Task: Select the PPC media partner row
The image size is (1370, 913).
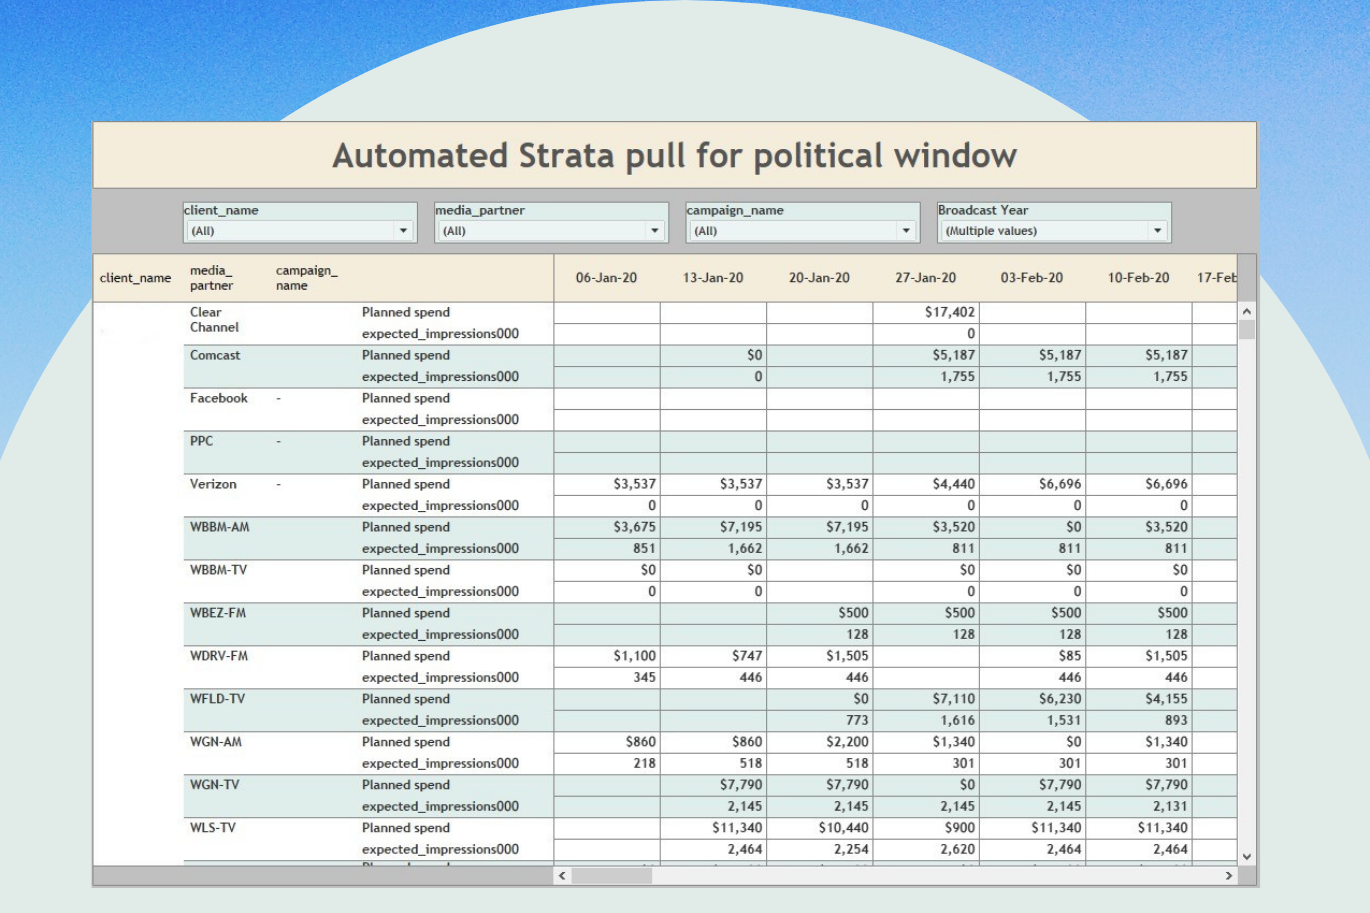Action: (201, 441)
